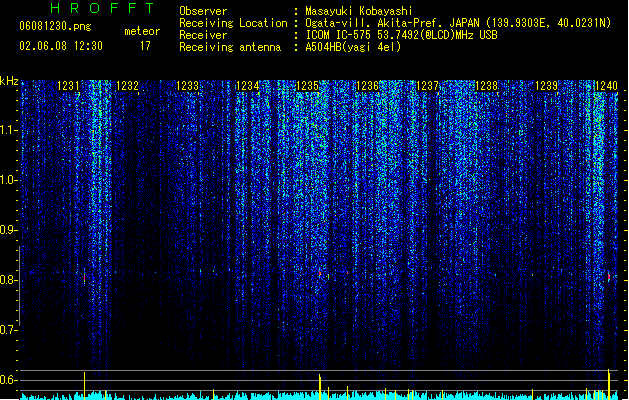This screenshot has width=629, height=400.
Task: Click the 1236 time marker
Action: click(x=367, y=86)
